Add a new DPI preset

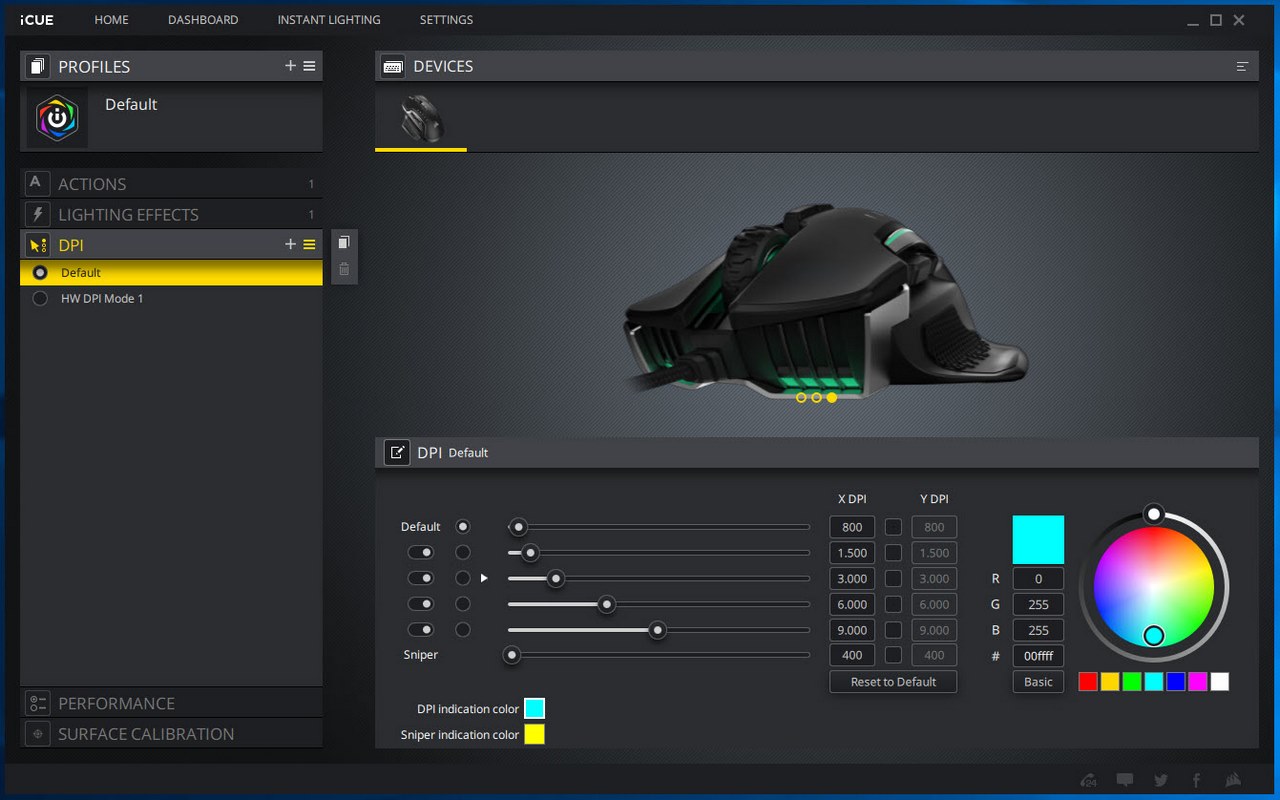(x=290, y=244)
